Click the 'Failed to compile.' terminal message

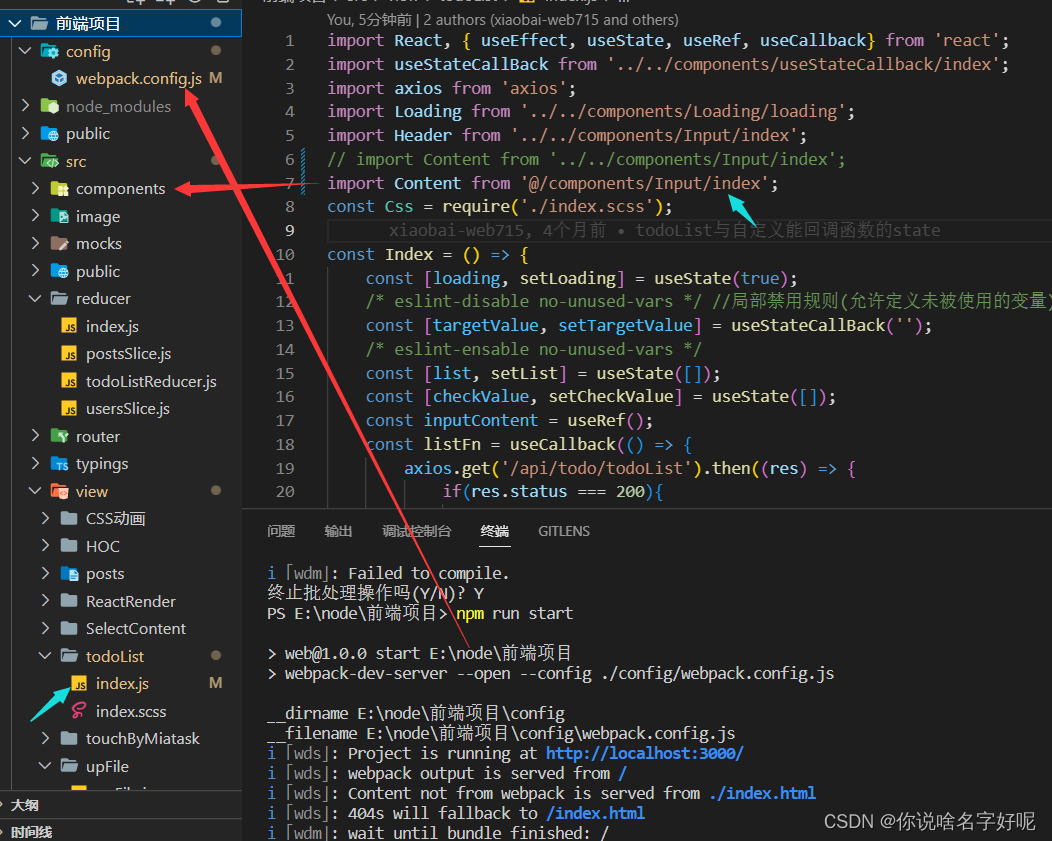pyautogui.click(x=429, y=573)
